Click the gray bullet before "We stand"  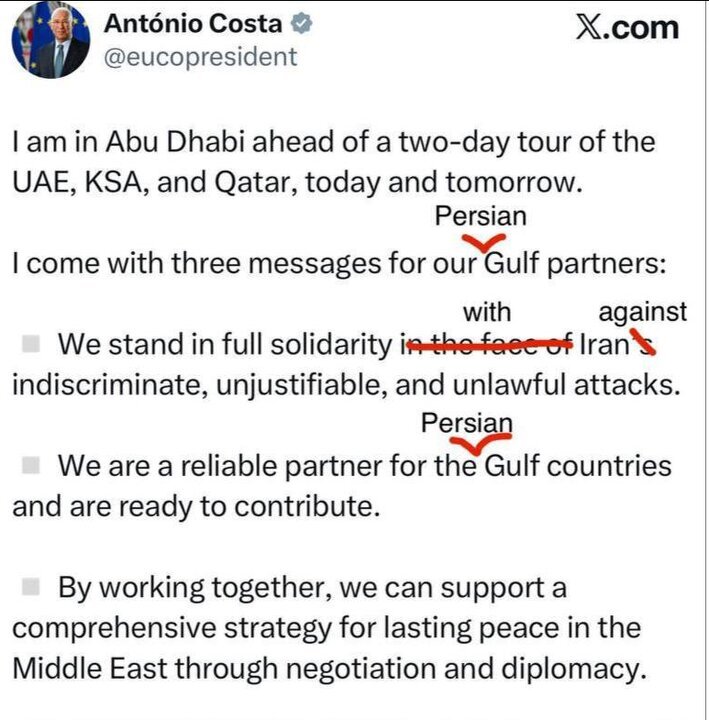(31, 344)
